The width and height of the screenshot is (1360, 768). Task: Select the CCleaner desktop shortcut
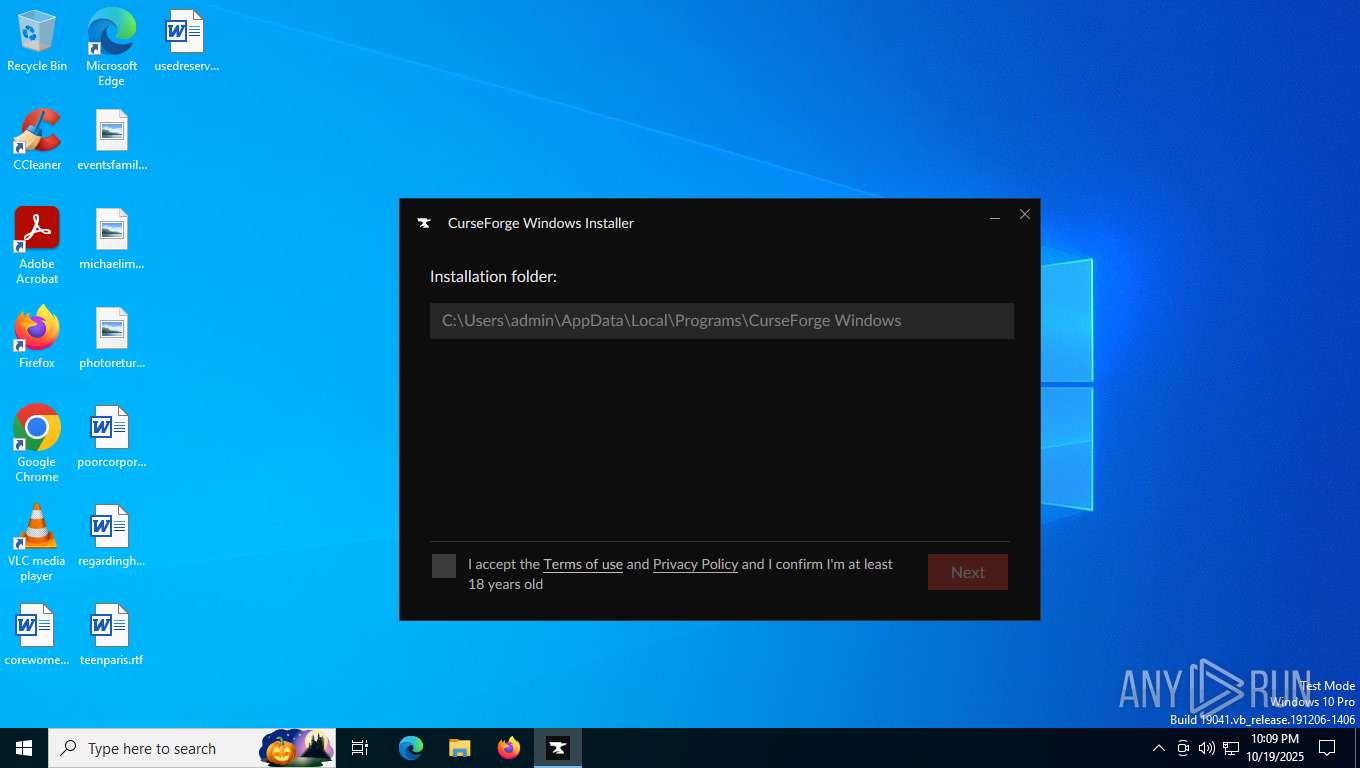point(37,140)
